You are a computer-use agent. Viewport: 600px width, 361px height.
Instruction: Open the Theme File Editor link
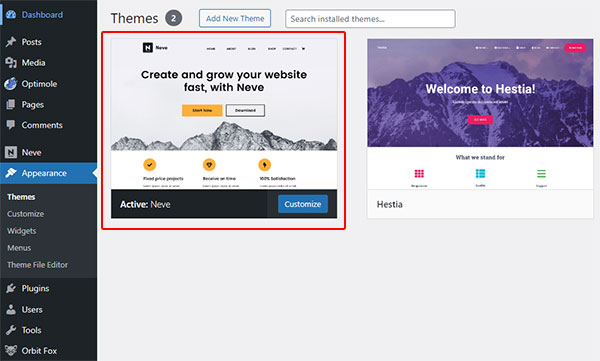click(38, 265)
